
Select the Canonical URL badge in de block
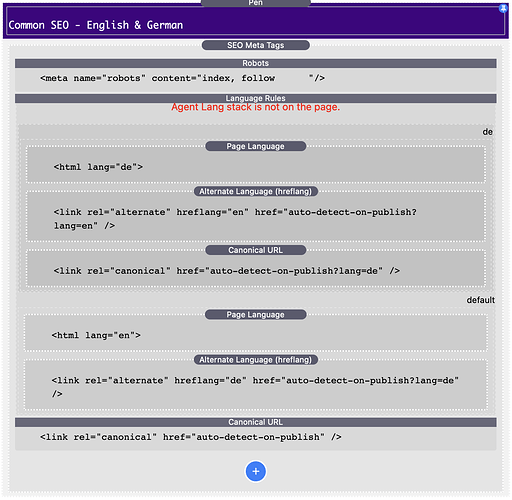tap(256, 250)
